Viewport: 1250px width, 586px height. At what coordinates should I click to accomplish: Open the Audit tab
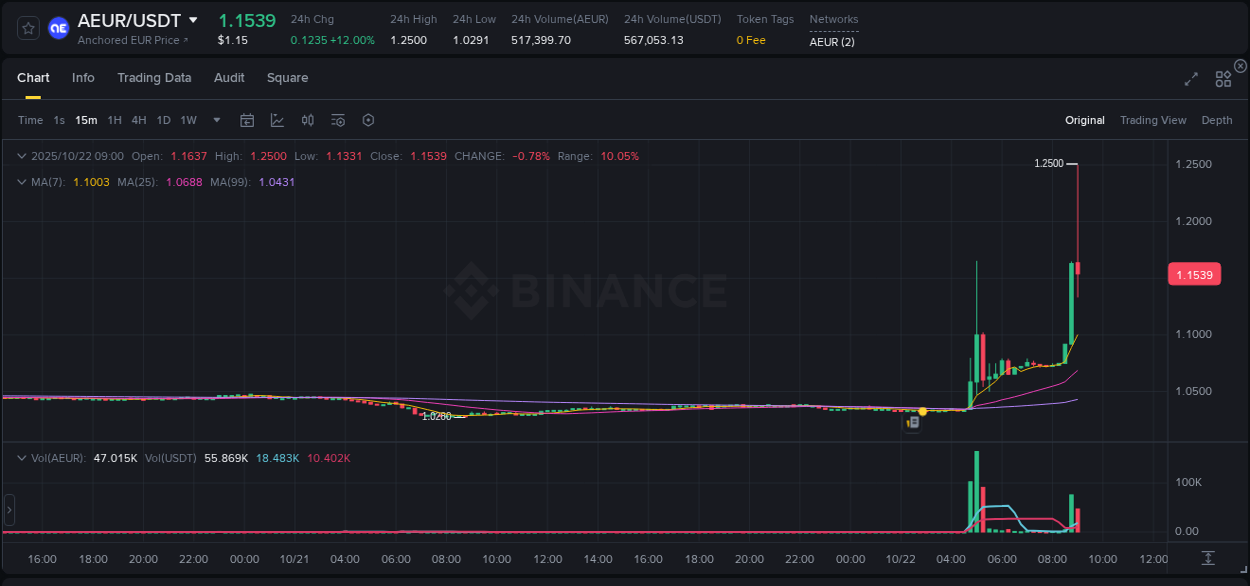click(229, 77)
